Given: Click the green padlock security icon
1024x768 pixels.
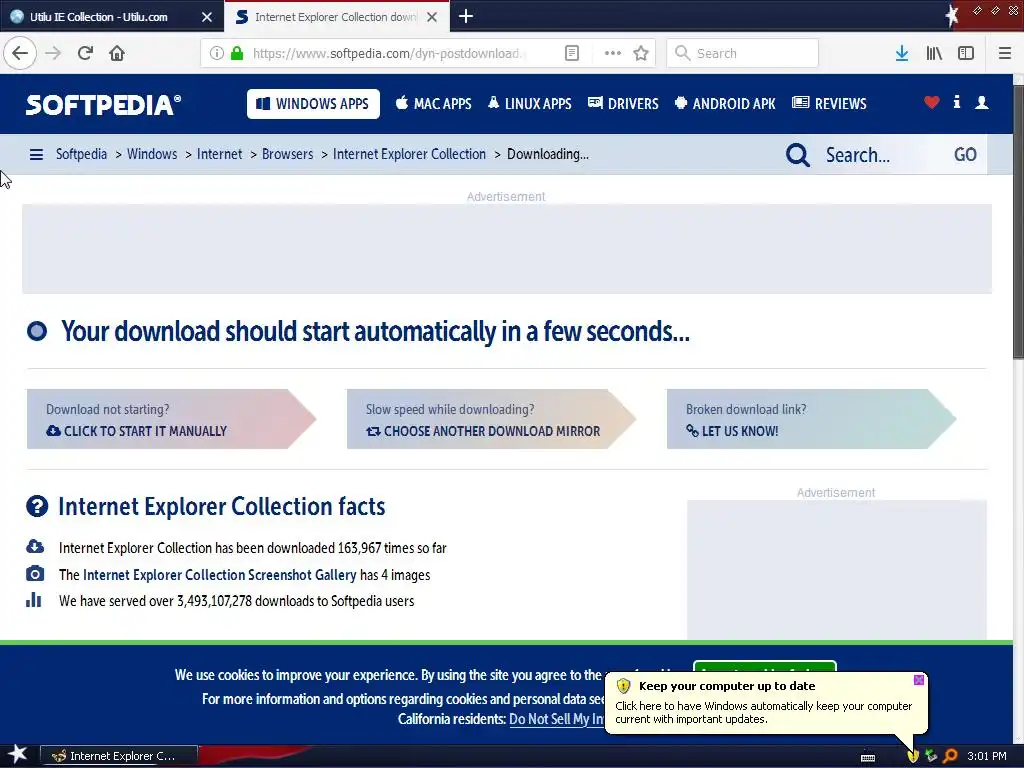Looking at the screenshot, I should pyautogui.click(x=237, y=53).
